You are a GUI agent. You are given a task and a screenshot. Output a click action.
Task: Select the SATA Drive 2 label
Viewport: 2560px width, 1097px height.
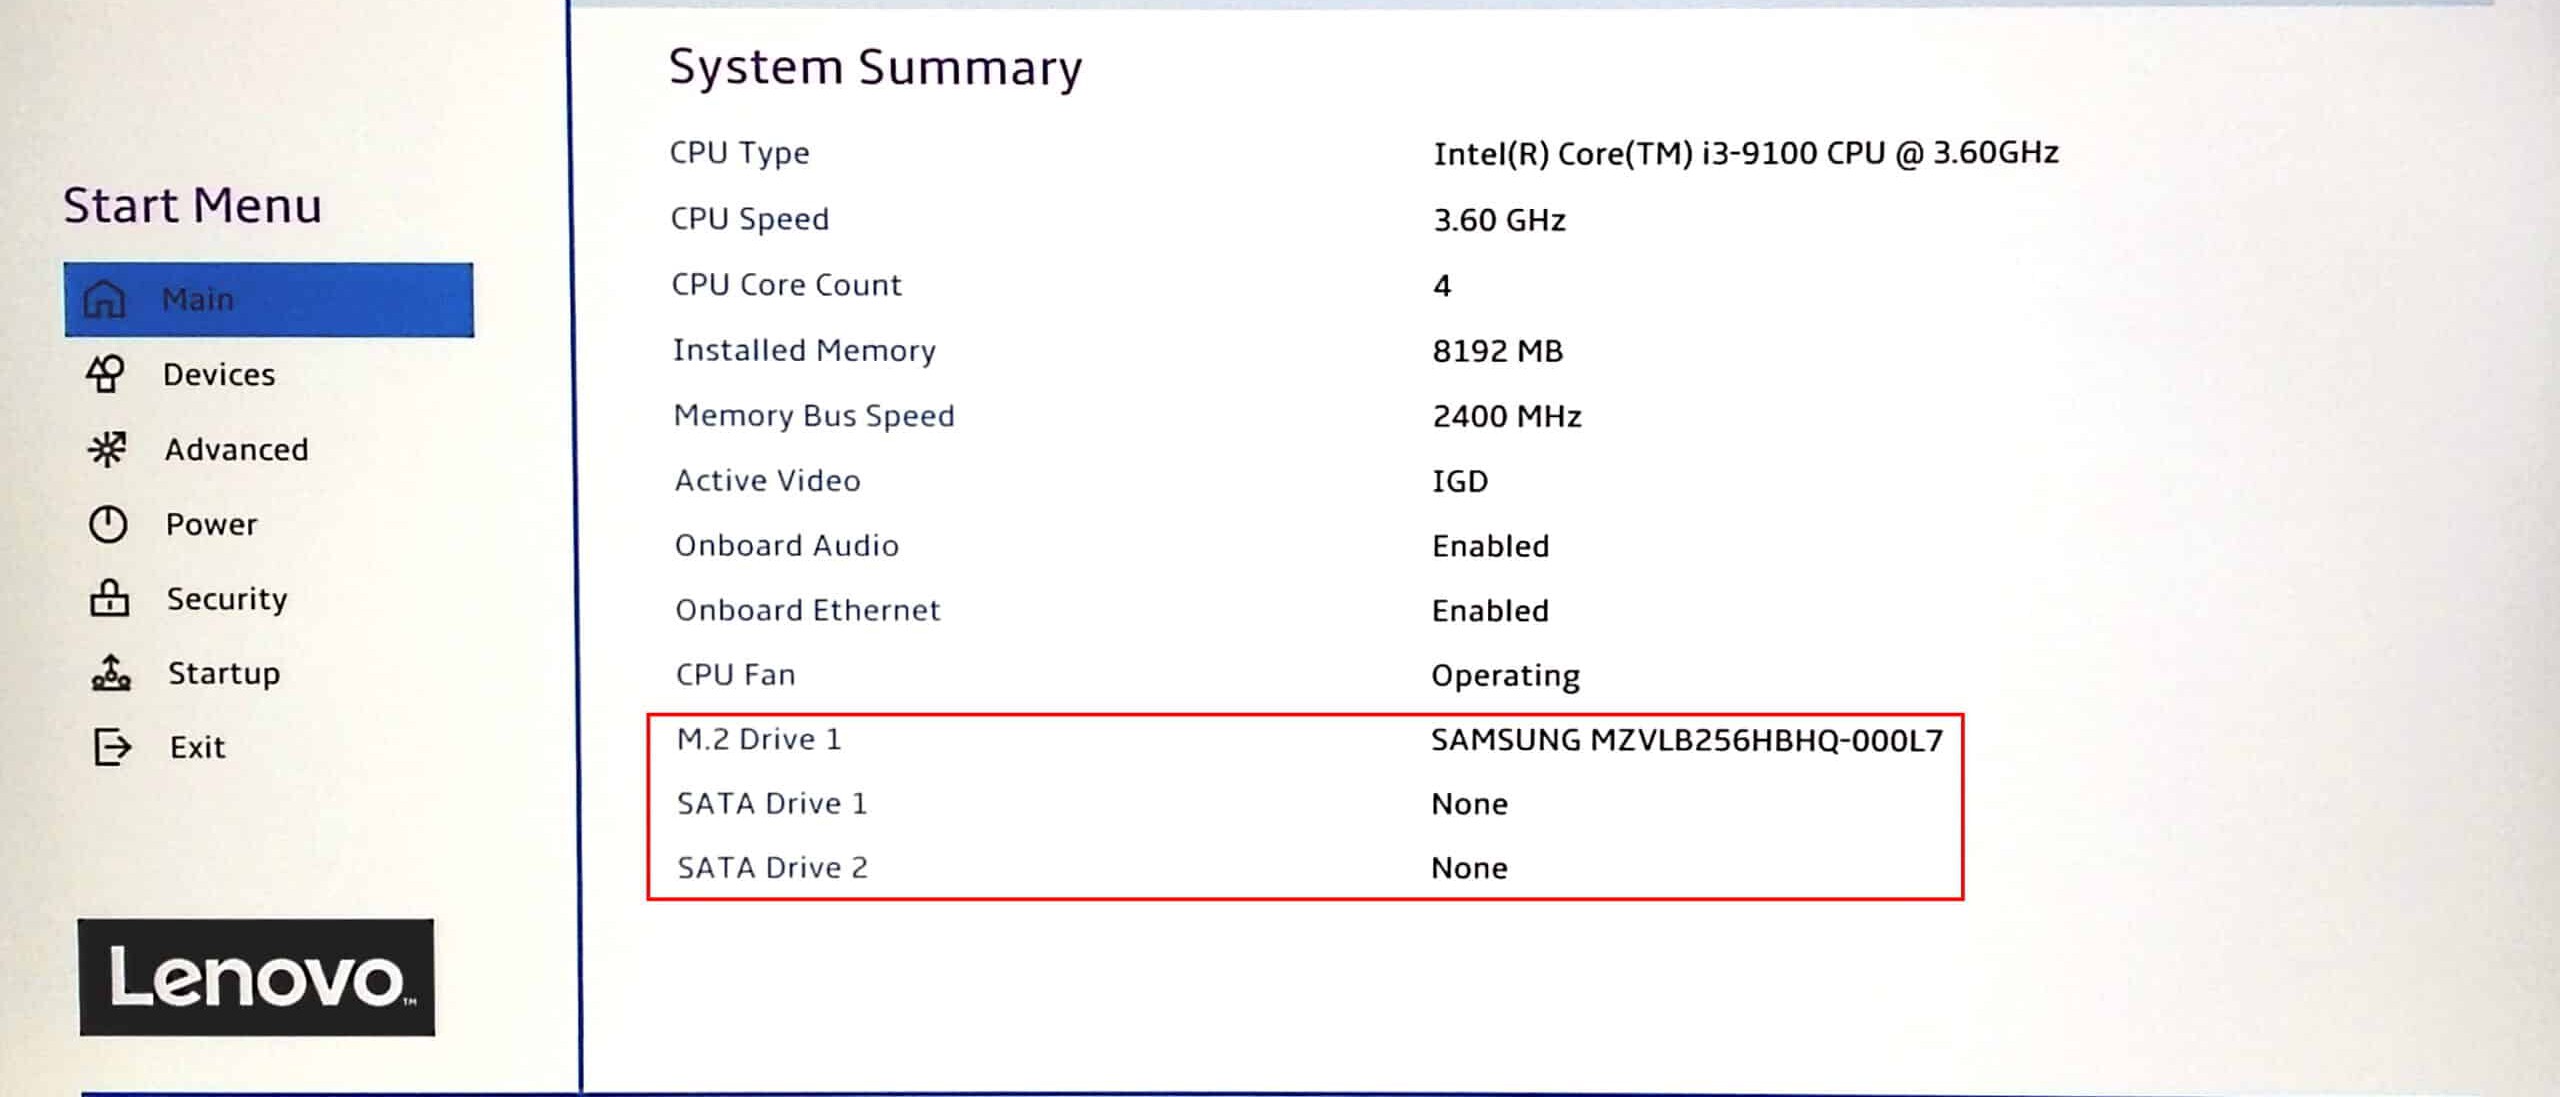click(x=773, y=868)
